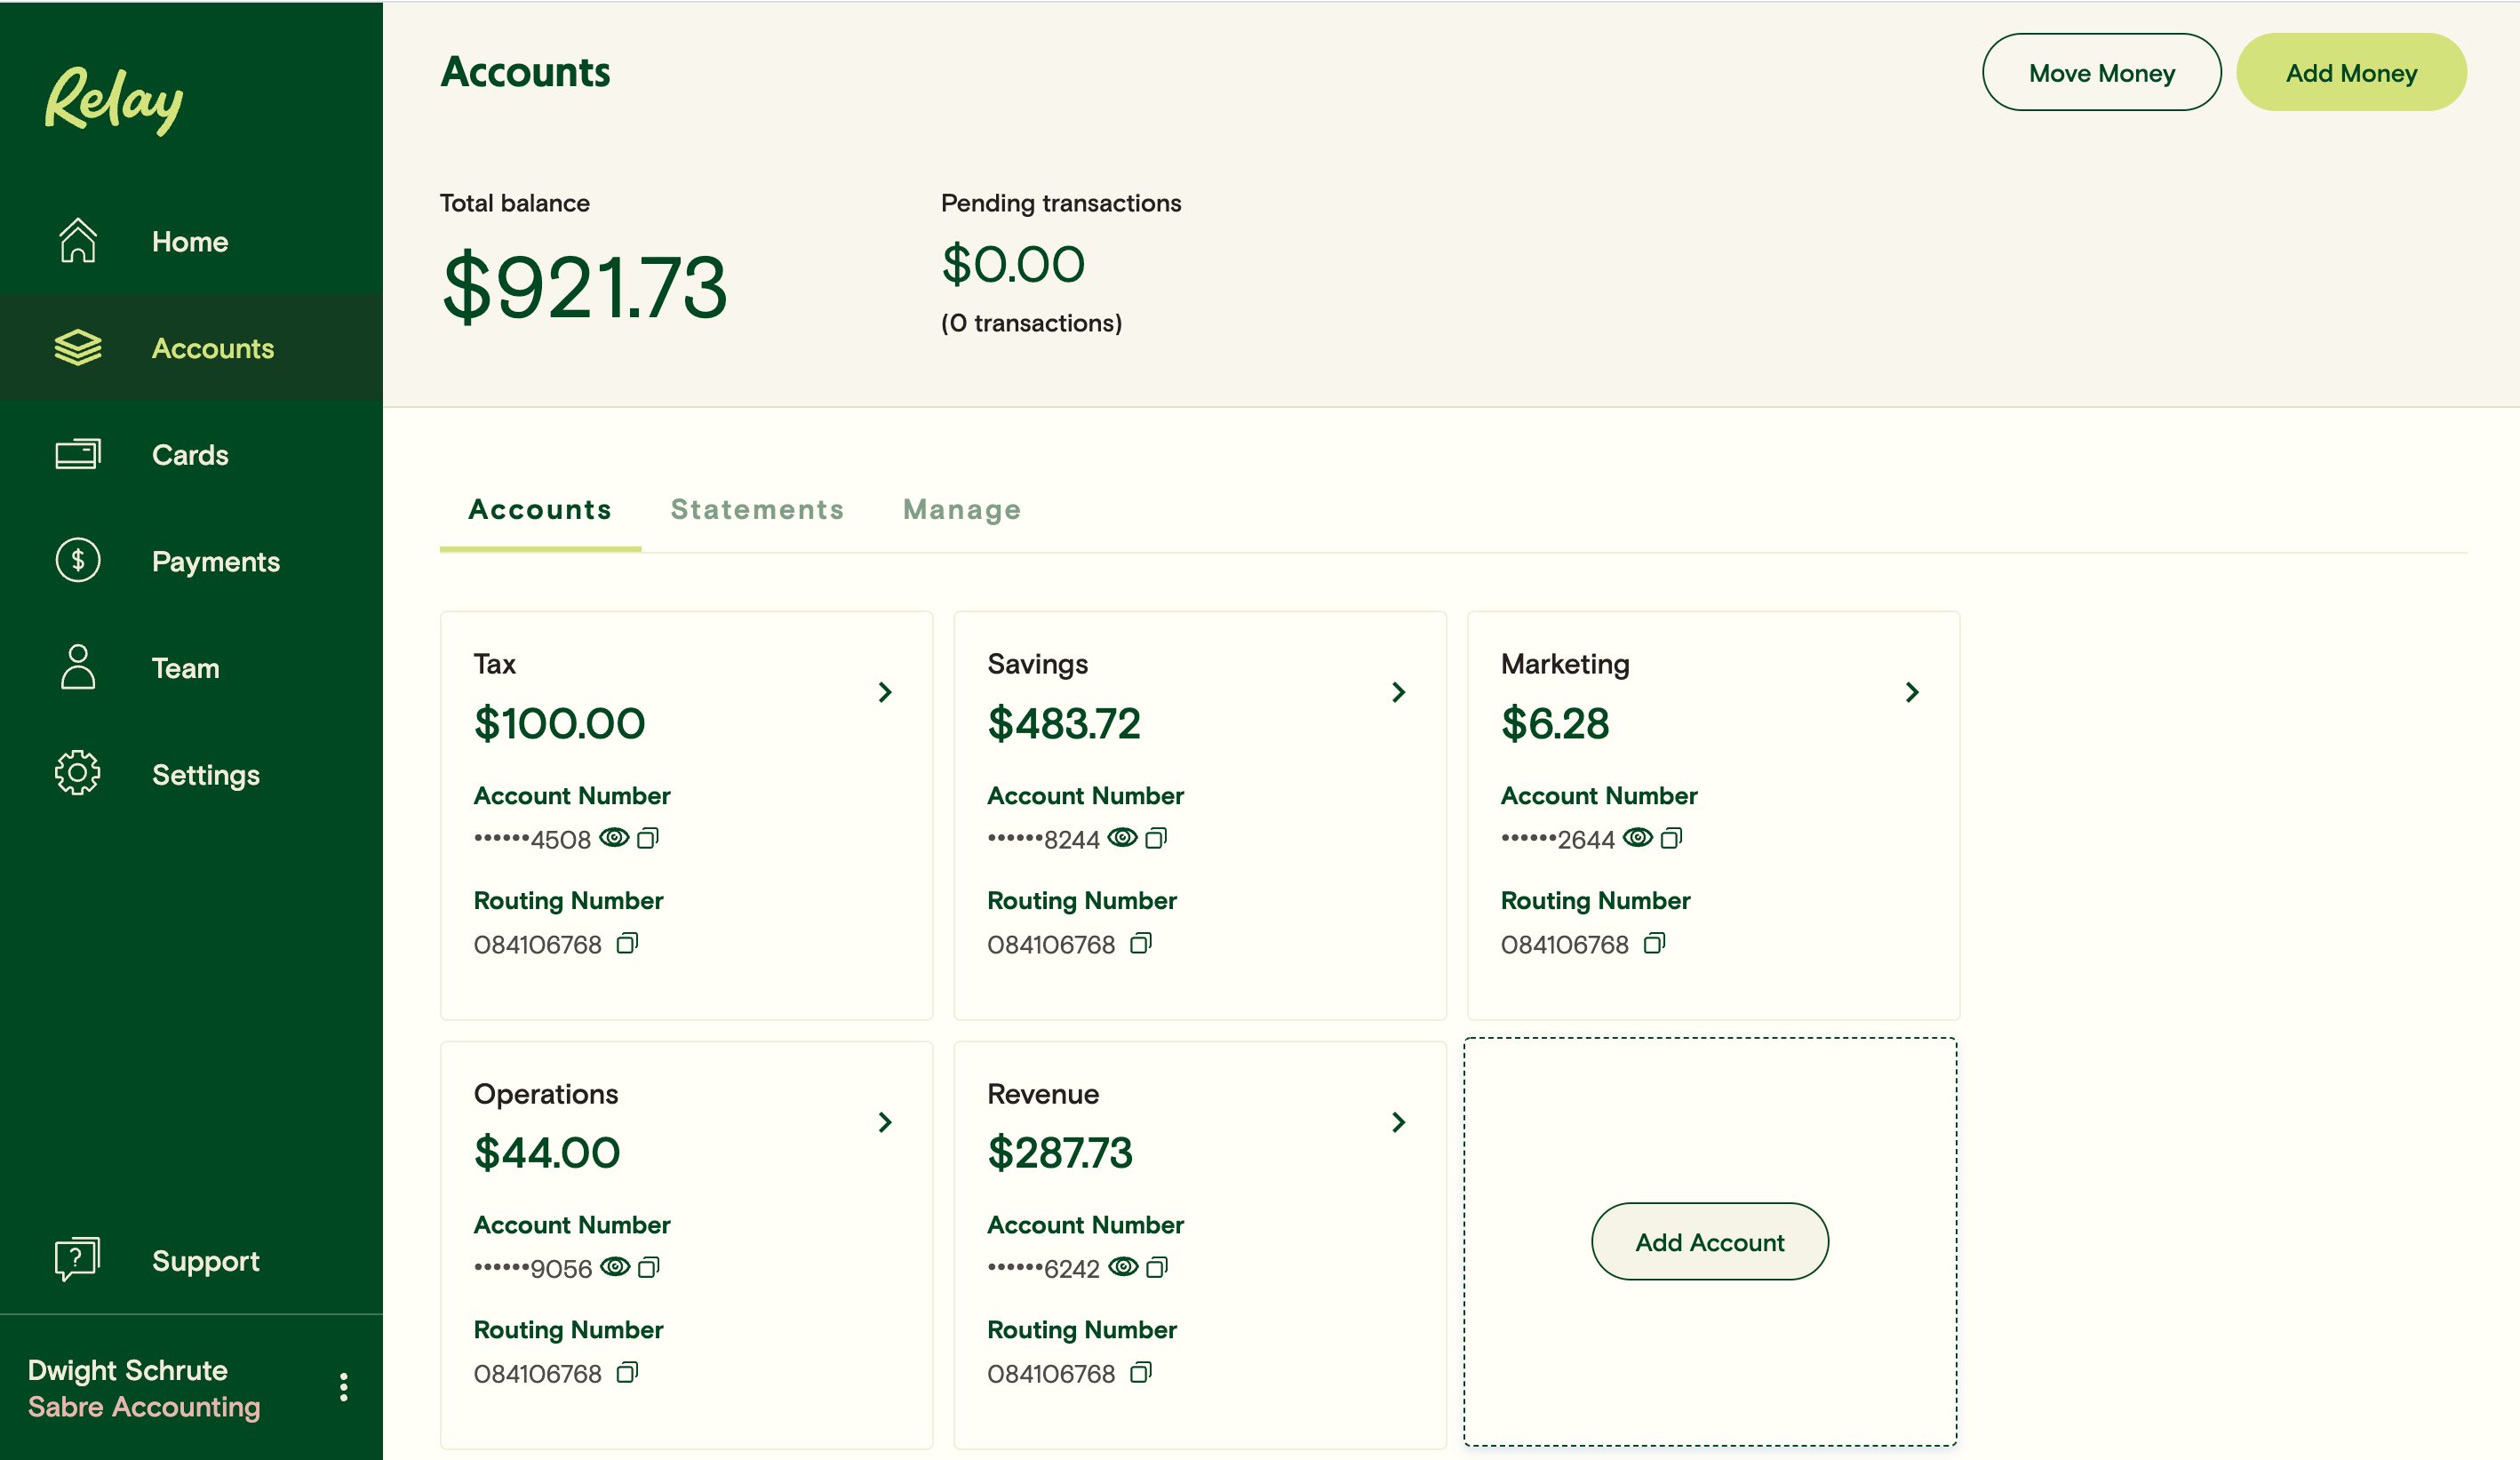Open Settings via the gear icon
This screenshot has height=1460, width=2520.
(x=77, y=773)
